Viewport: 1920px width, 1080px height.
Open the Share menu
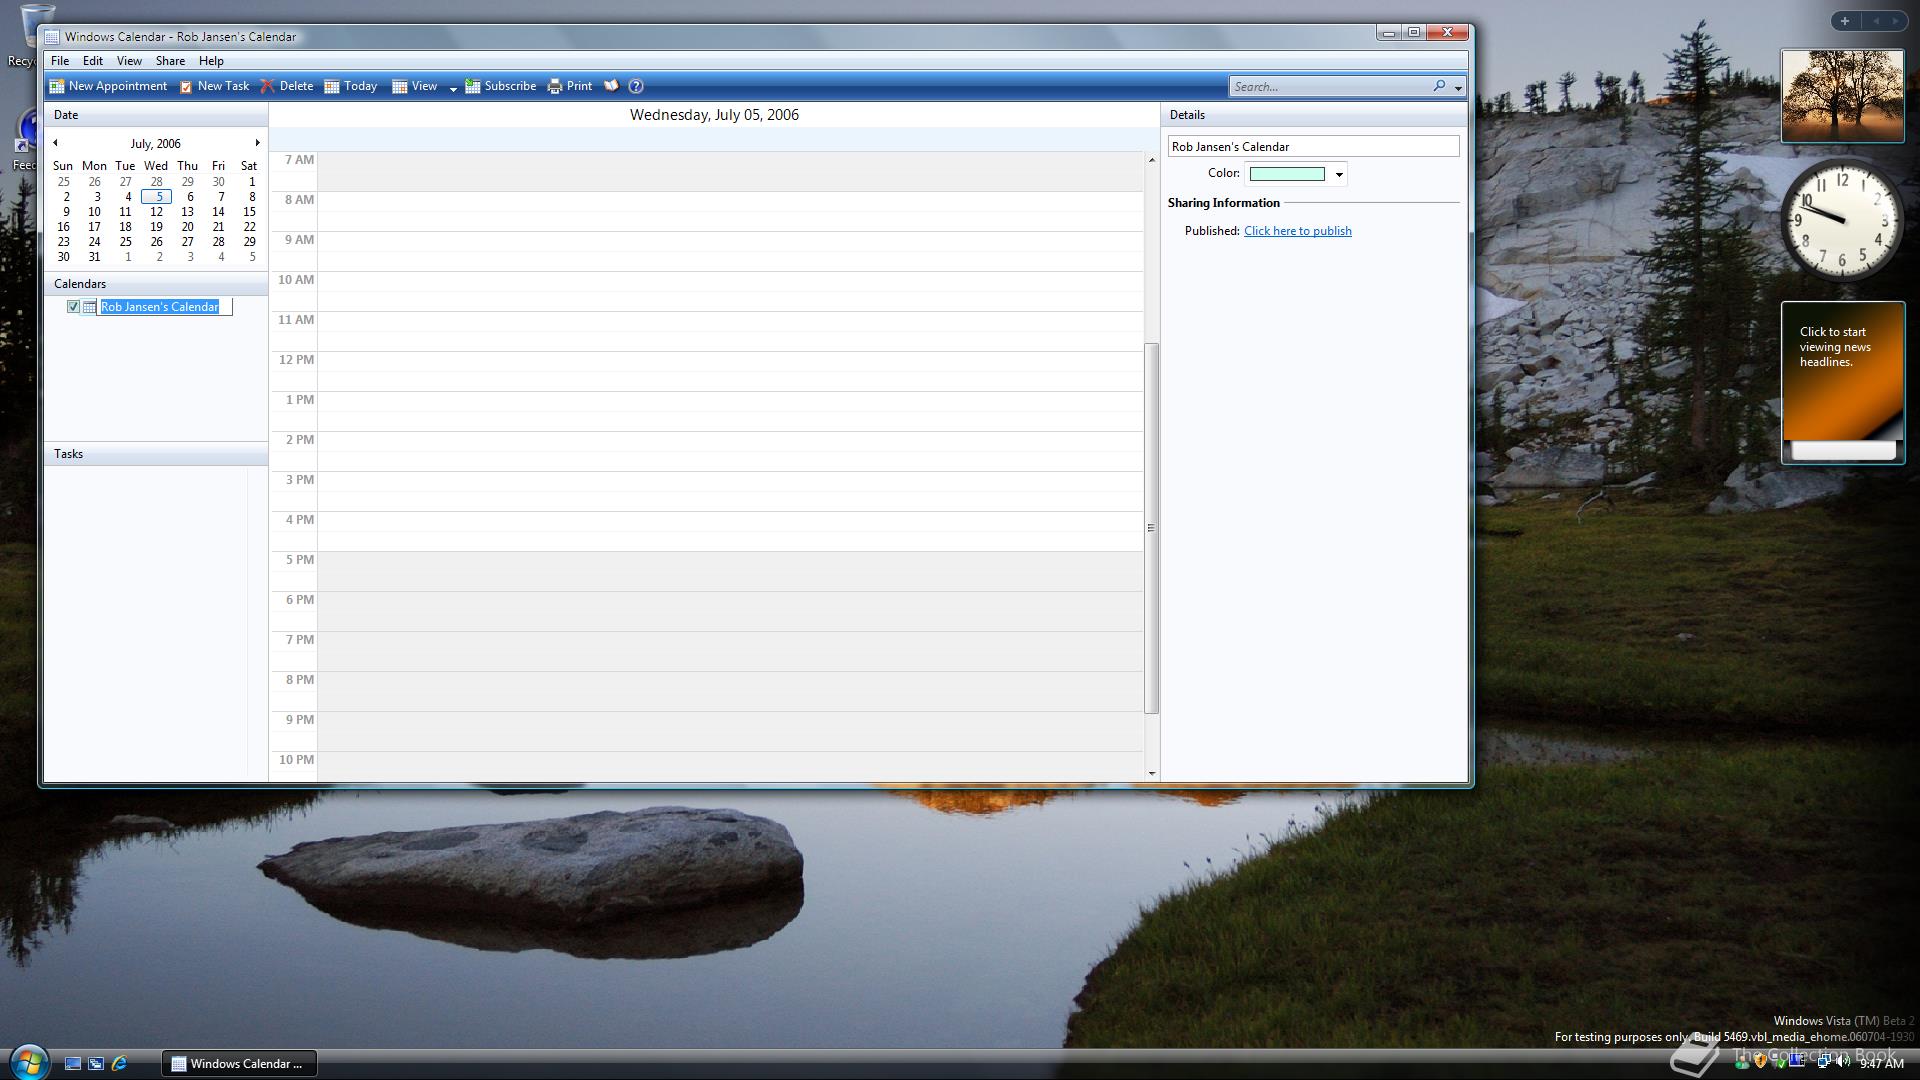170,61
